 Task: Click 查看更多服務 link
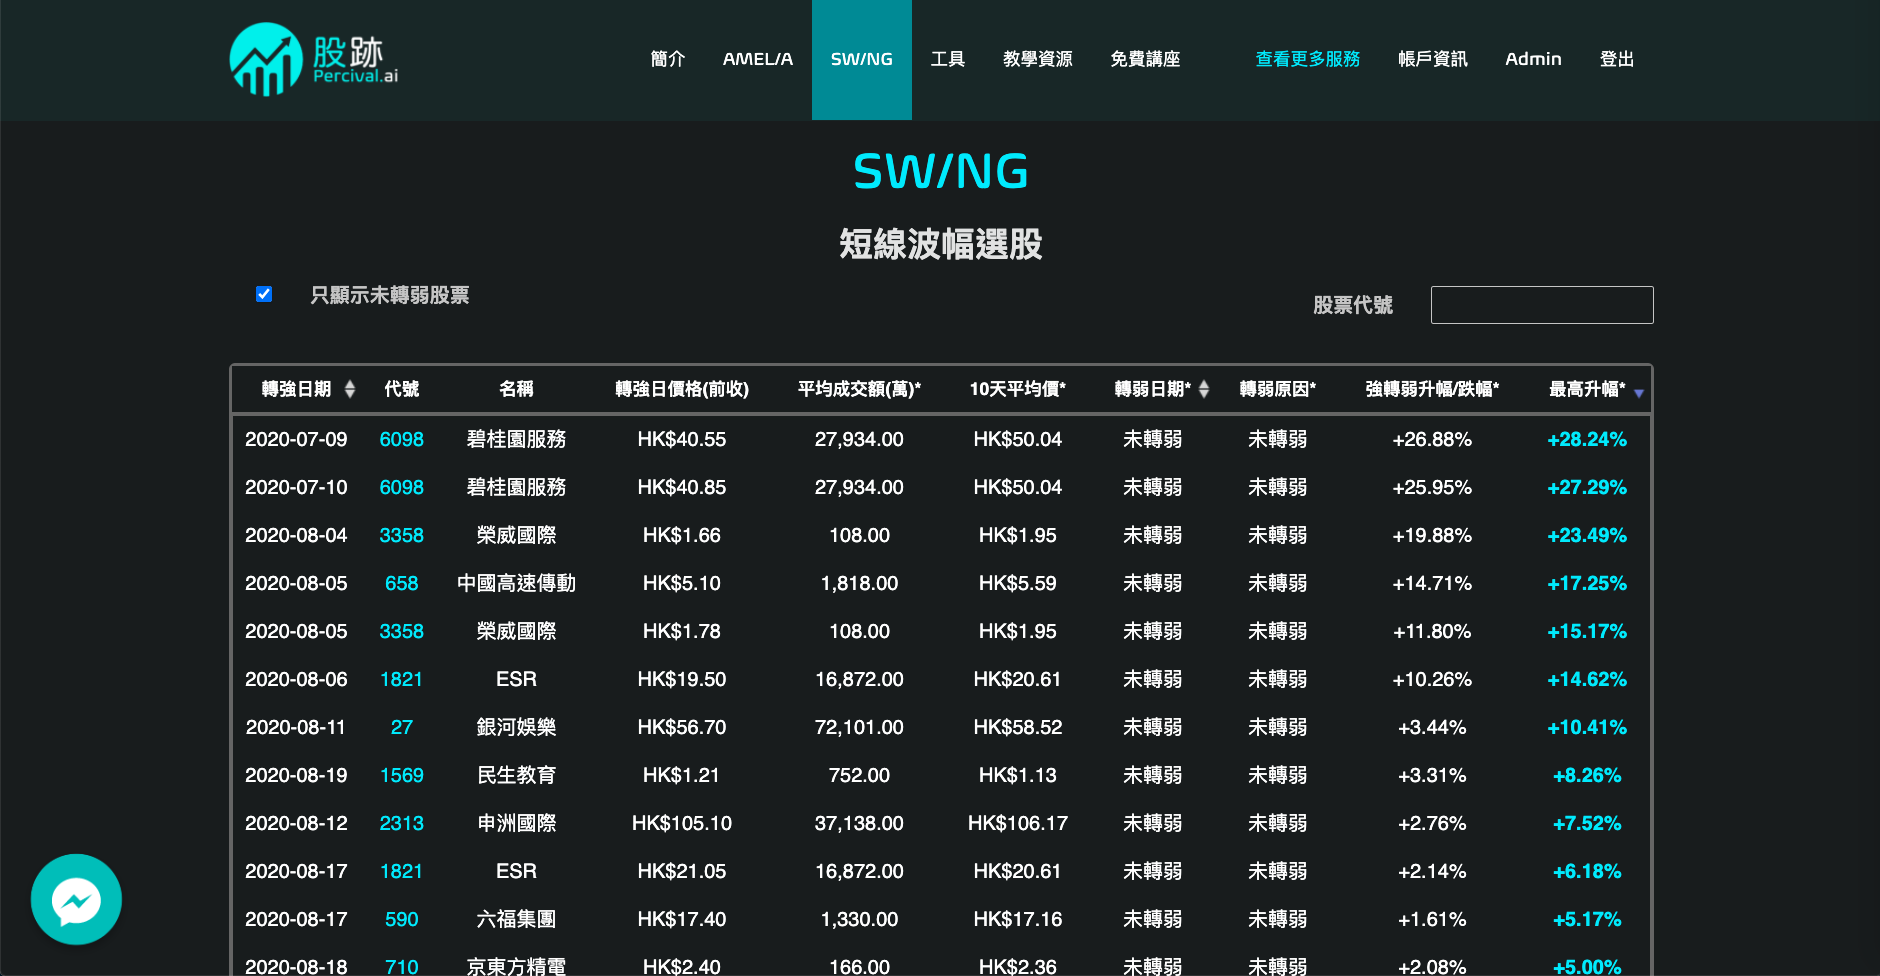pyautogui.click(x=1308, y=59)
